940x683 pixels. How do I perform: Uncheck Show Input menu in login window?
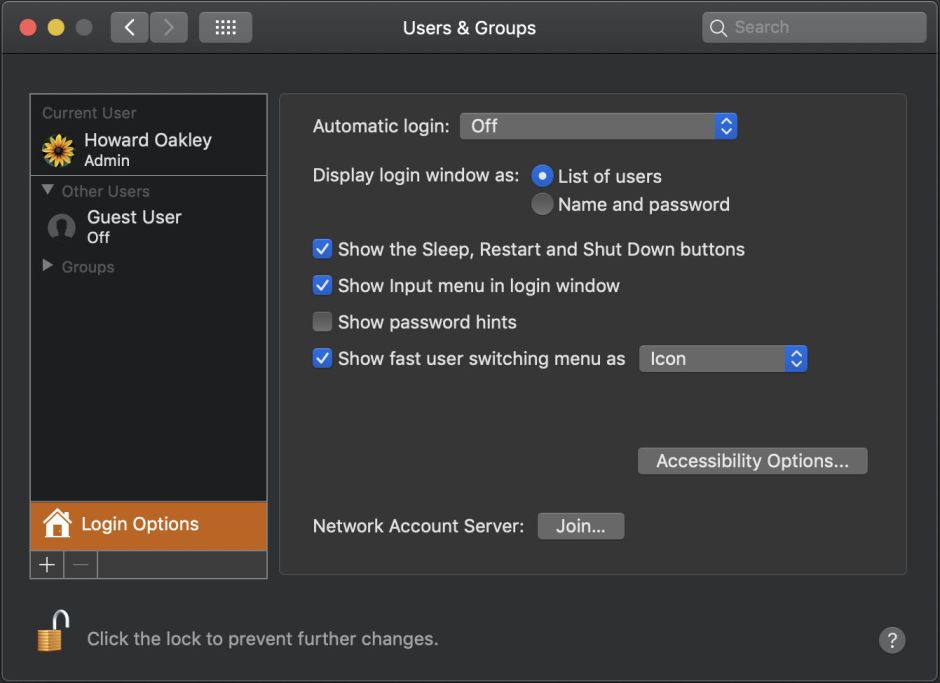(x=322, y=285)
